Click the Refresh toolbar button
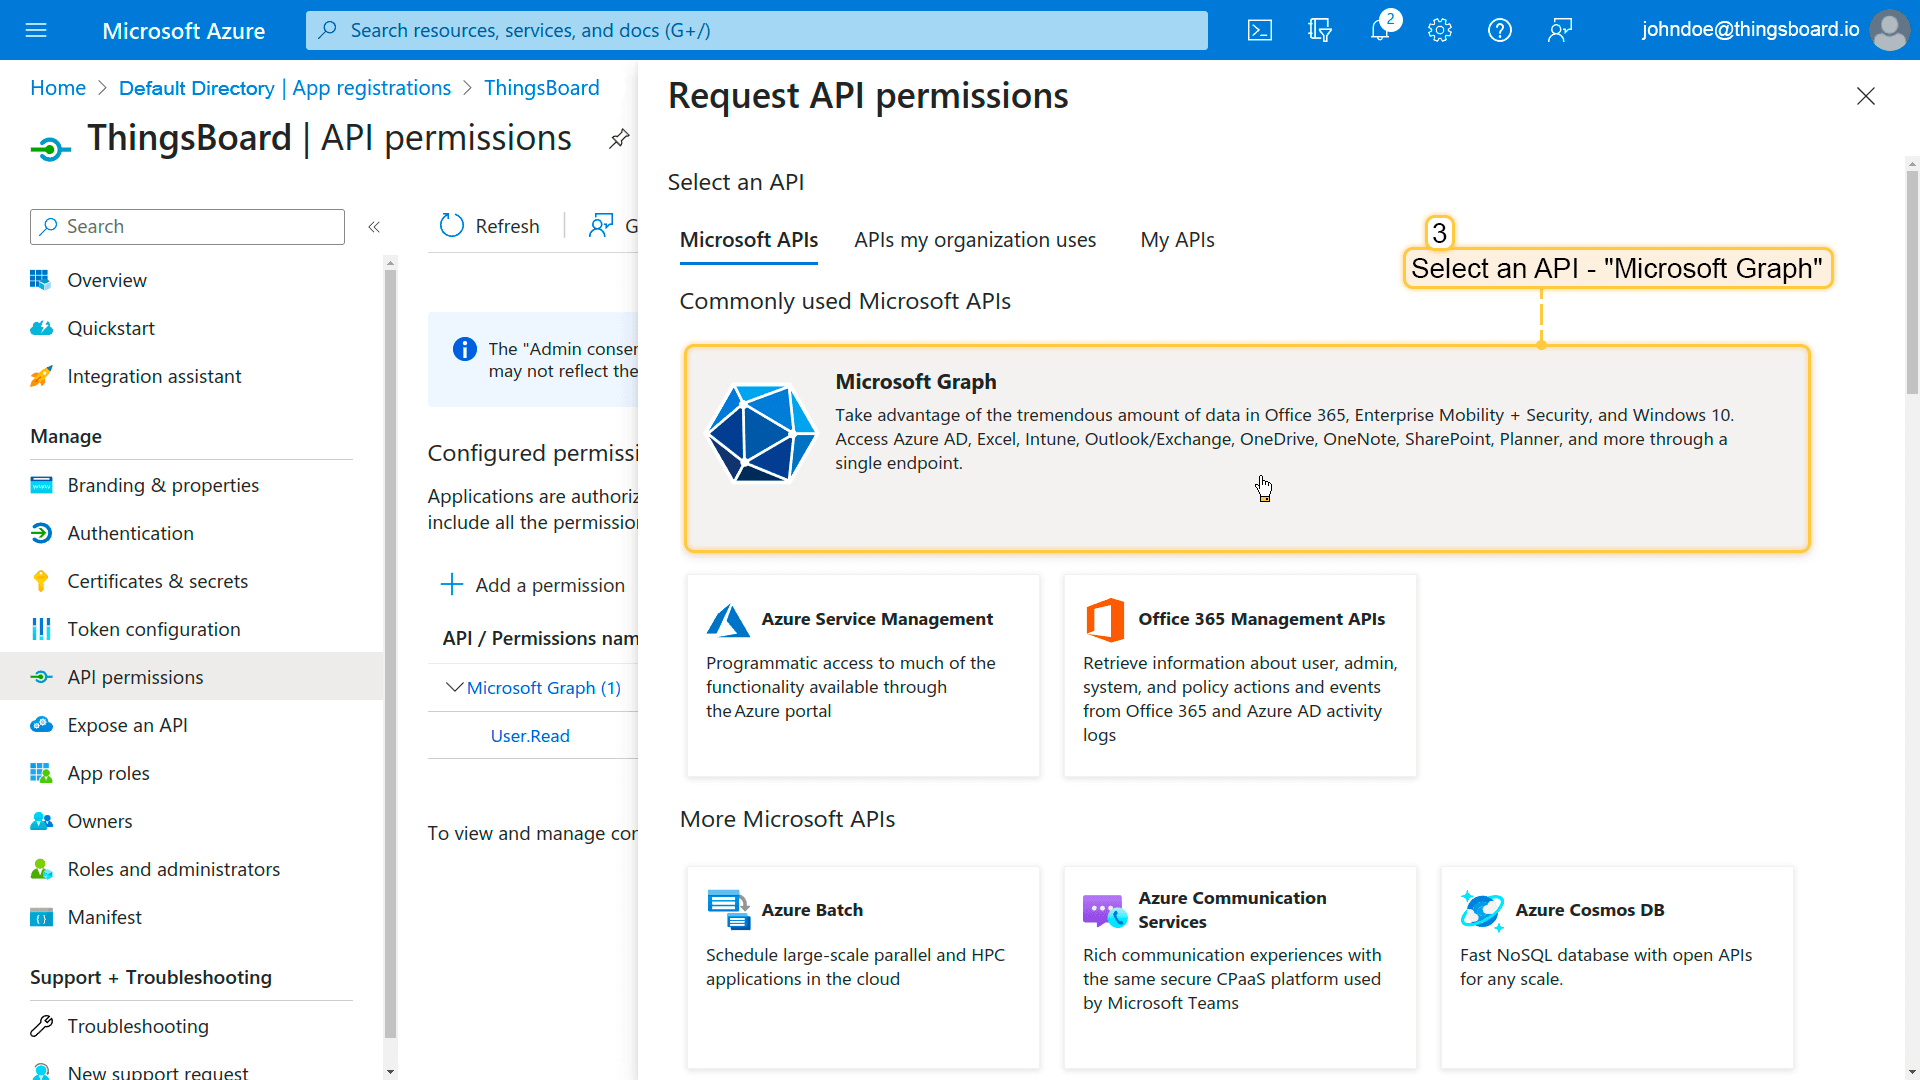1920x1080 pixels. [490, 226]
